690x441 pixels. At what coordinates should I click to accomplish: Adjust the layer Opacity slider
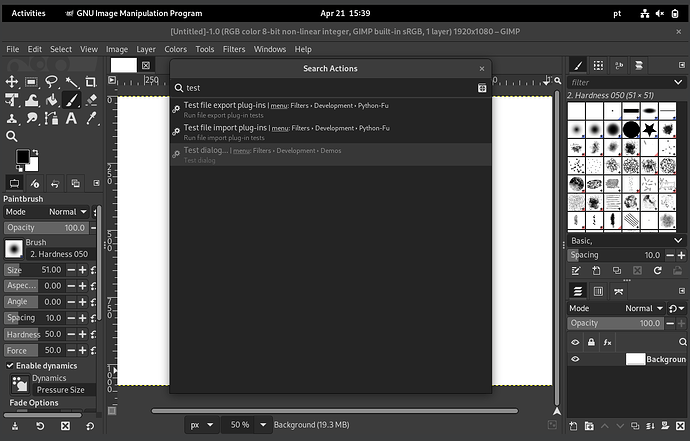615,323
